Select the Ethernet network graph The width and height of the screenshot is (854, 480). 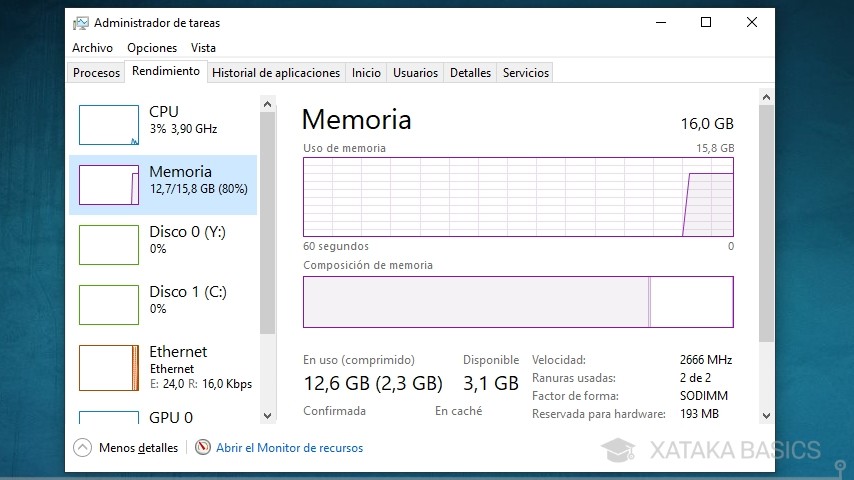109,367
